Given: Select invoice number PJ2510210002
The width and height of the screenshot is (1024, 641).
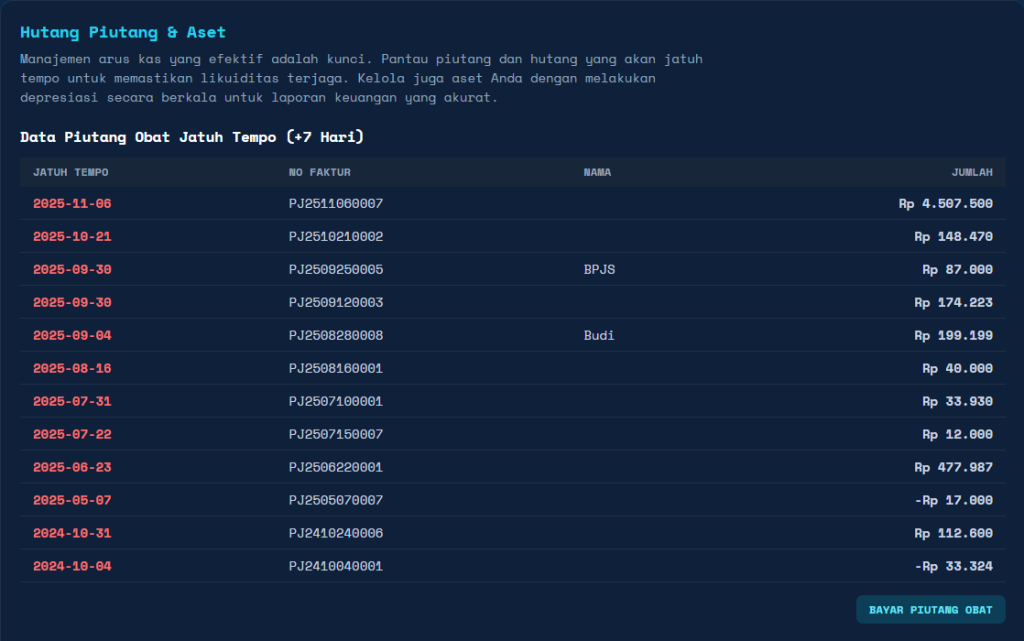Looking at the screenshot, I should 336,237.
